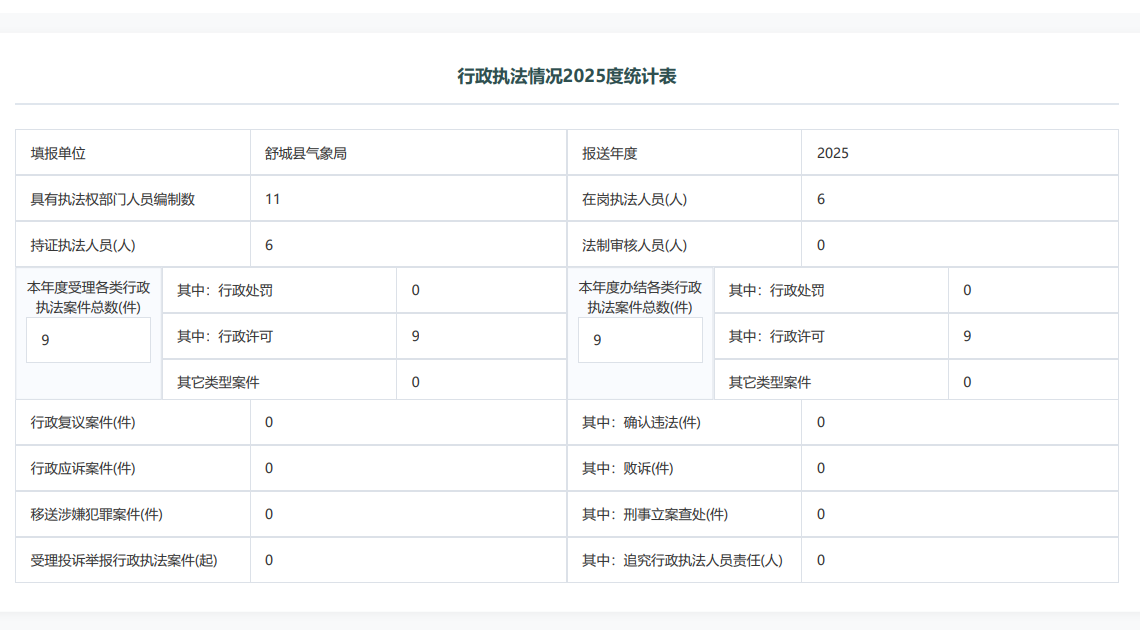
Task: Click 行政处罚 label under closed cases
Action: [776, 290]
